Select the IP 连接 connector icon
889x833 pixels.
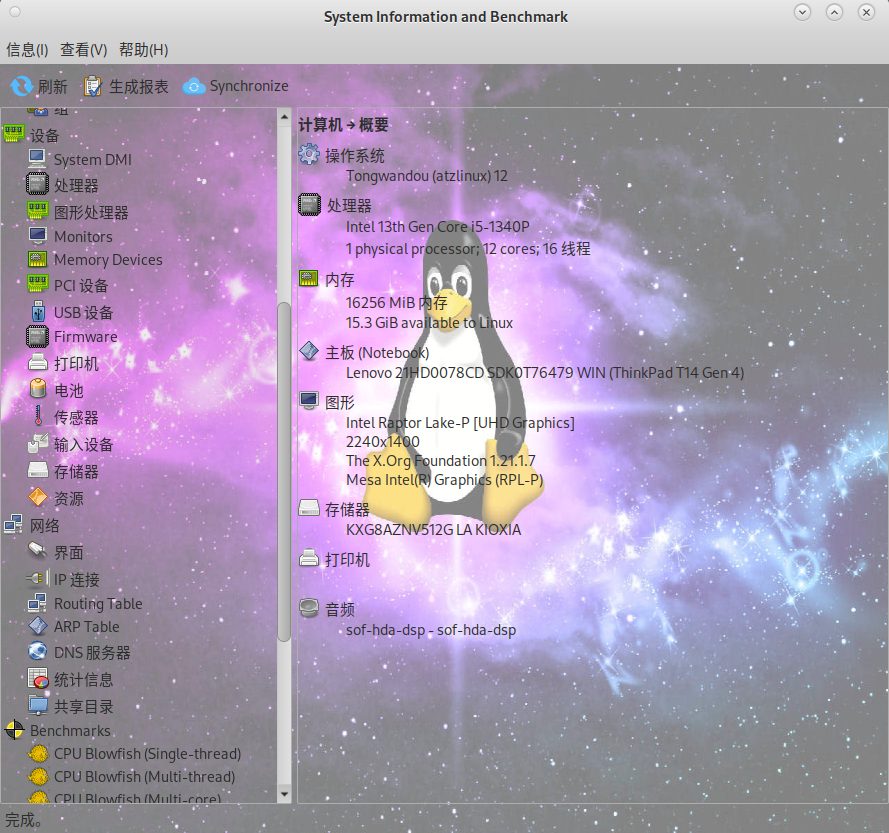[x=37, y=578]
